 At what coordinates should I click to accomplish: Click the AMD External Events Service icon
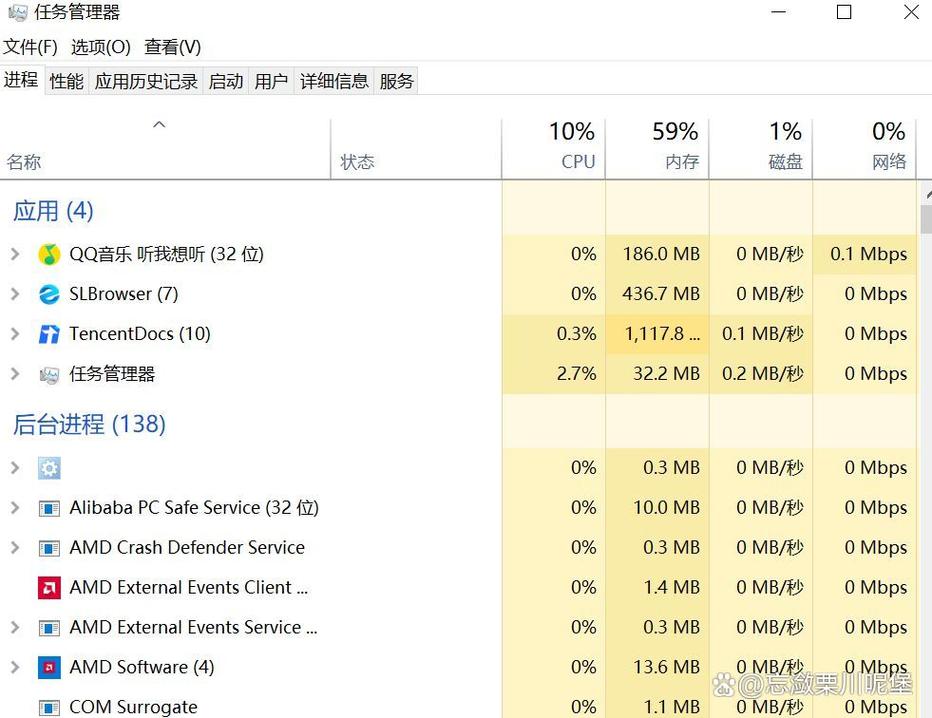[x=49, y=628]
